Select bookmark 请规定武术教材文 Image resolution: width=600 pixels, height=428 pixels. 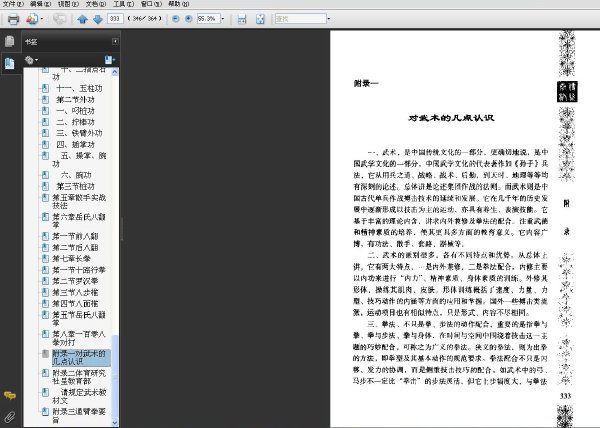click(79, 396)
